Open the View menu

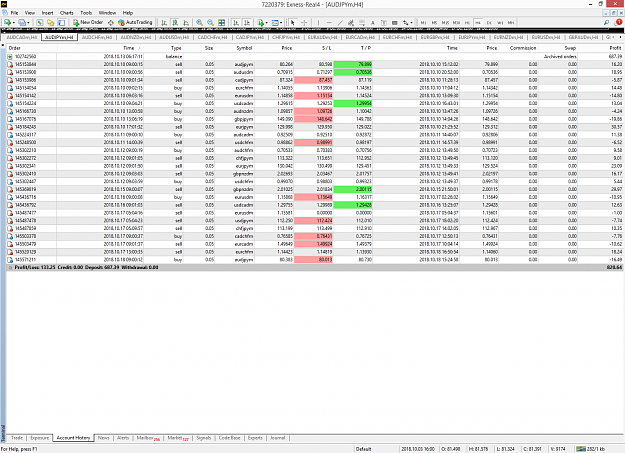pos(30,13)
